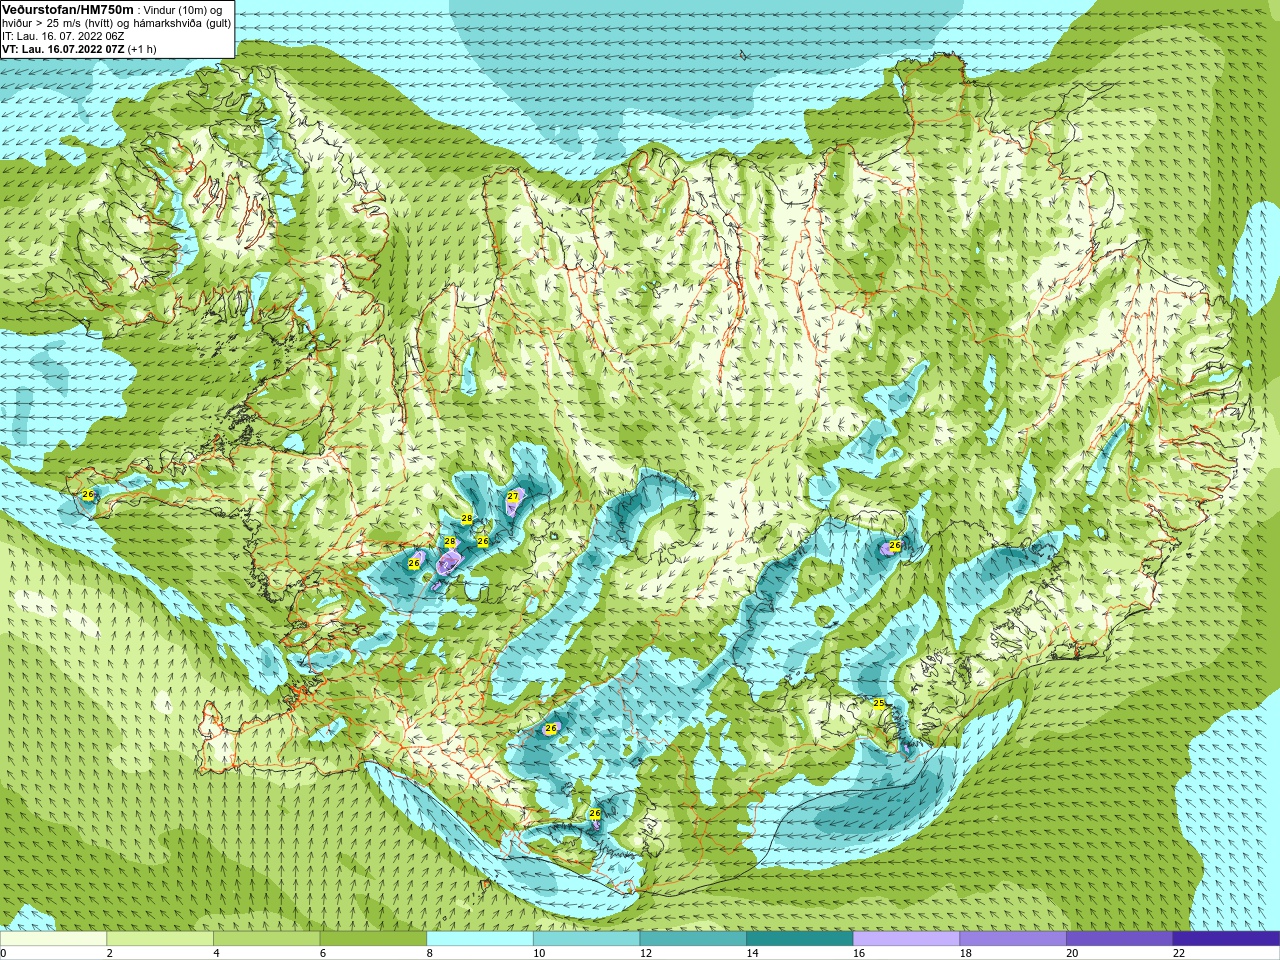Click the yellow gust label 27
This screenshot has height=960, width=1280.
tap(513, 496)
